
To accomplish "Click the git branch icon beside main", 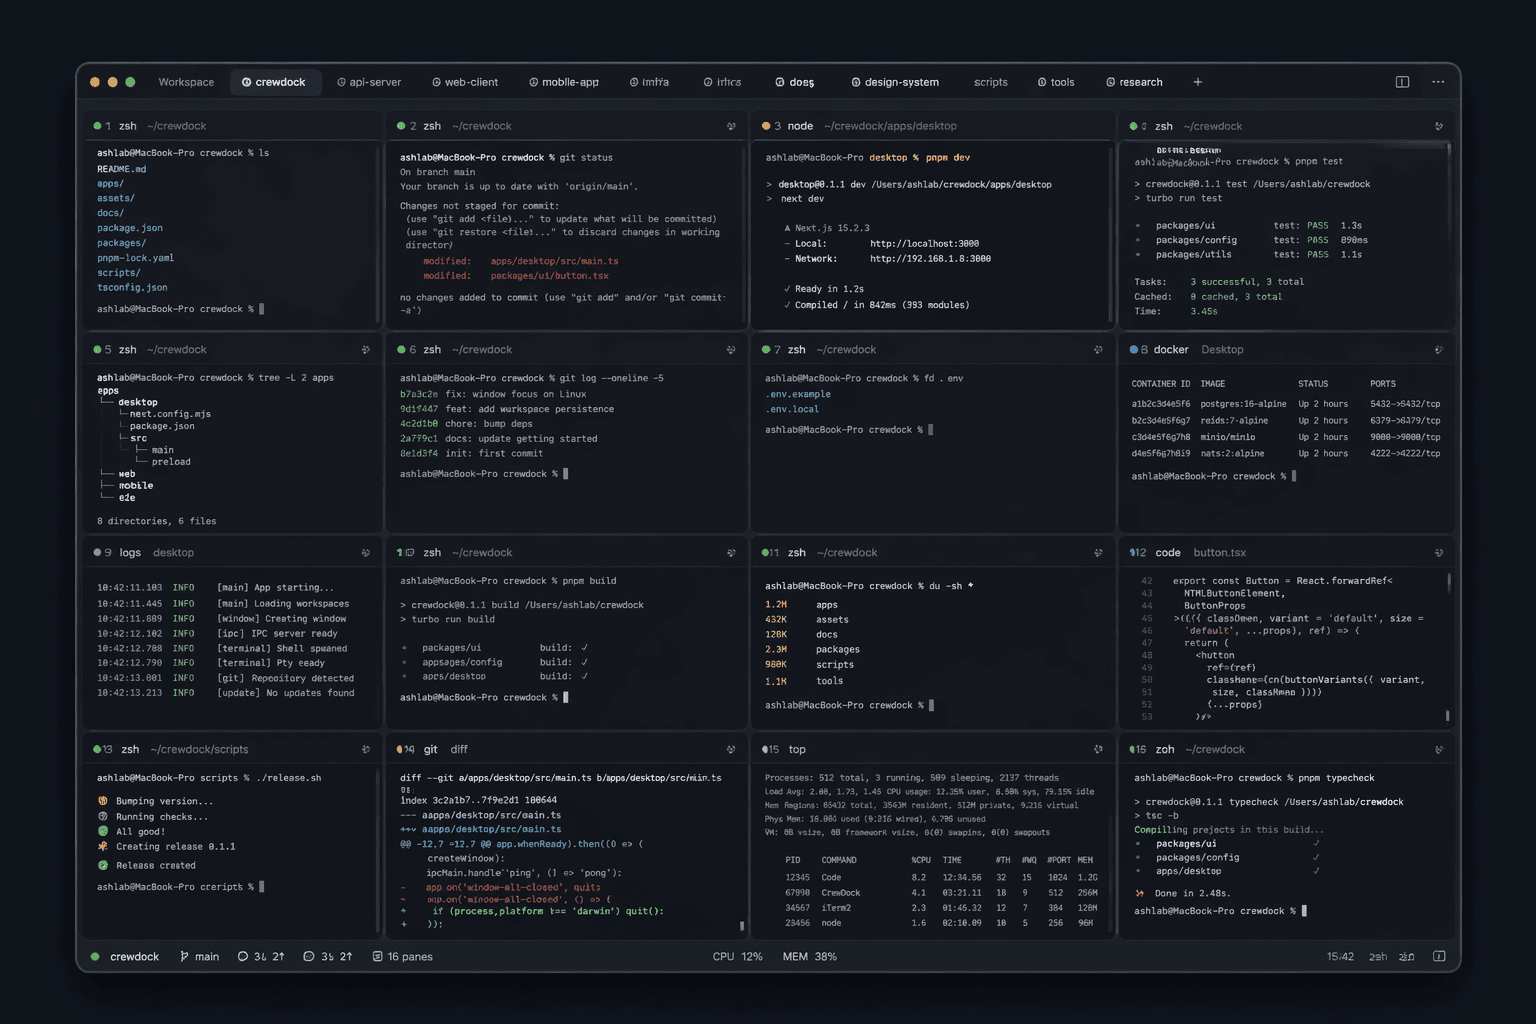I will (x=184, y=957).
